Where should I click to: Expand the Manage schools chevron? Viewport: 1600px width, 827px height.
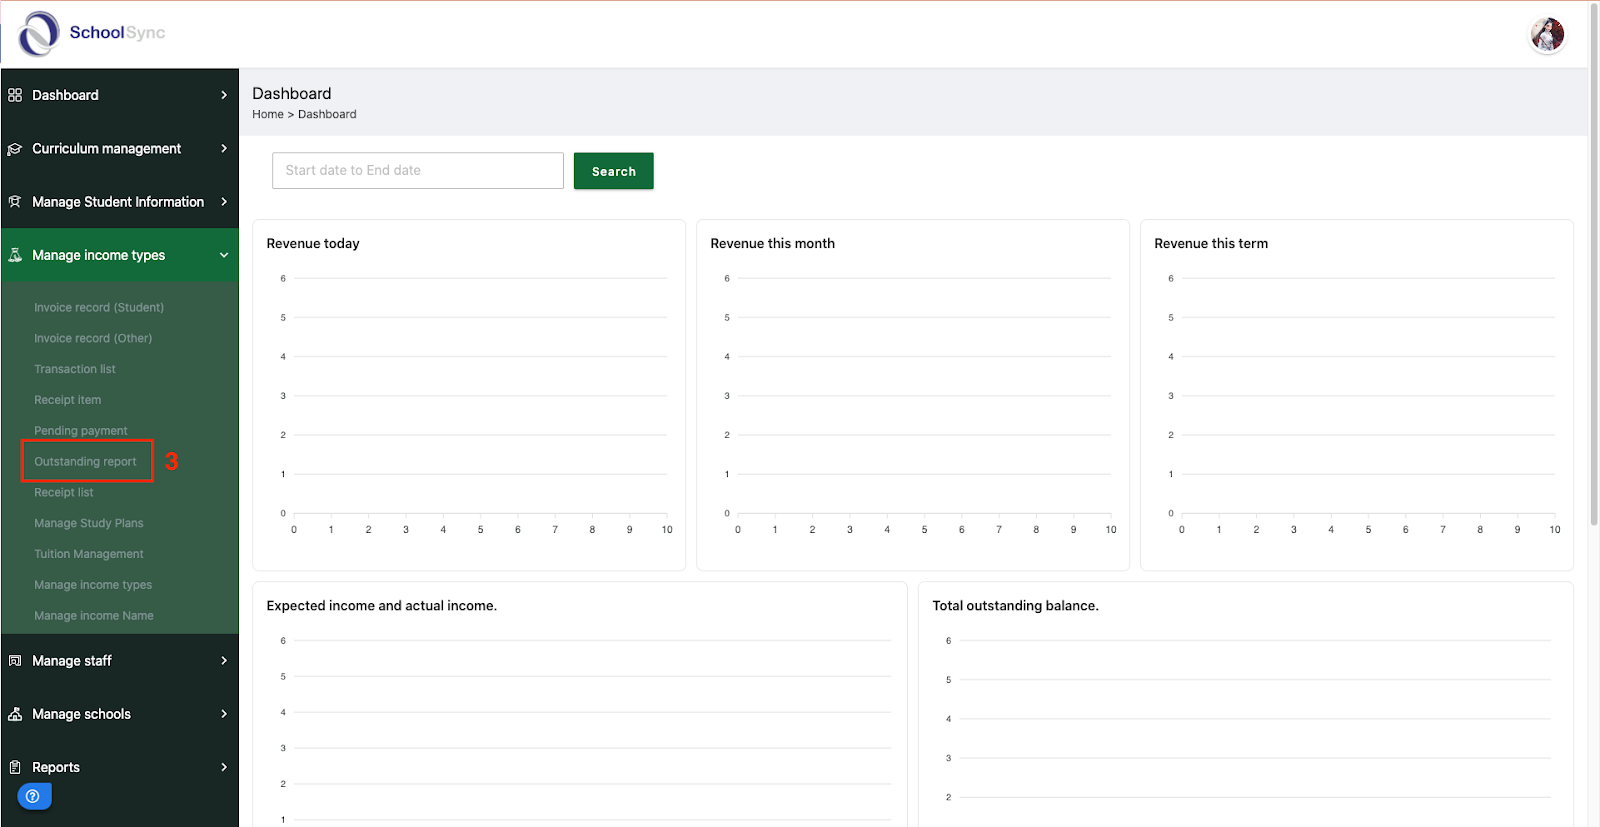tap(224, 714)
